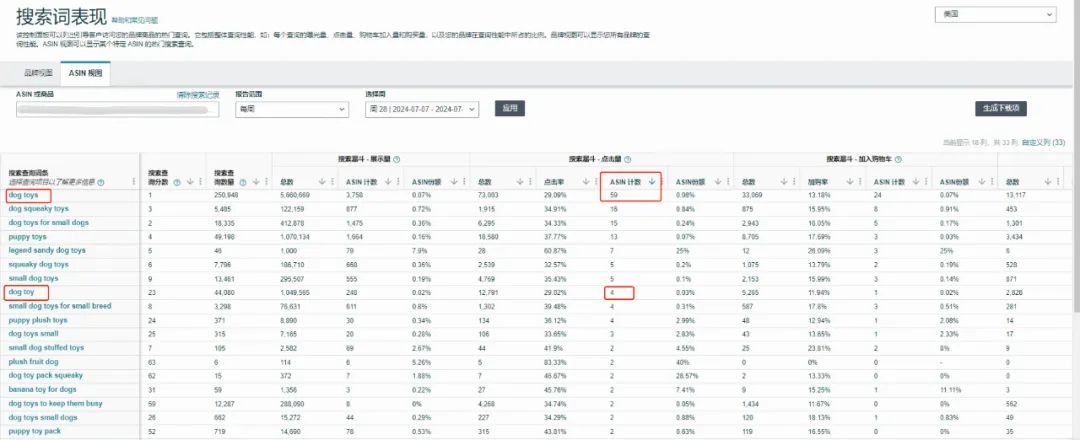Open small dog stuffed toys query
This screenshot has width=1080, height=440.
click(x=46, y=348)
